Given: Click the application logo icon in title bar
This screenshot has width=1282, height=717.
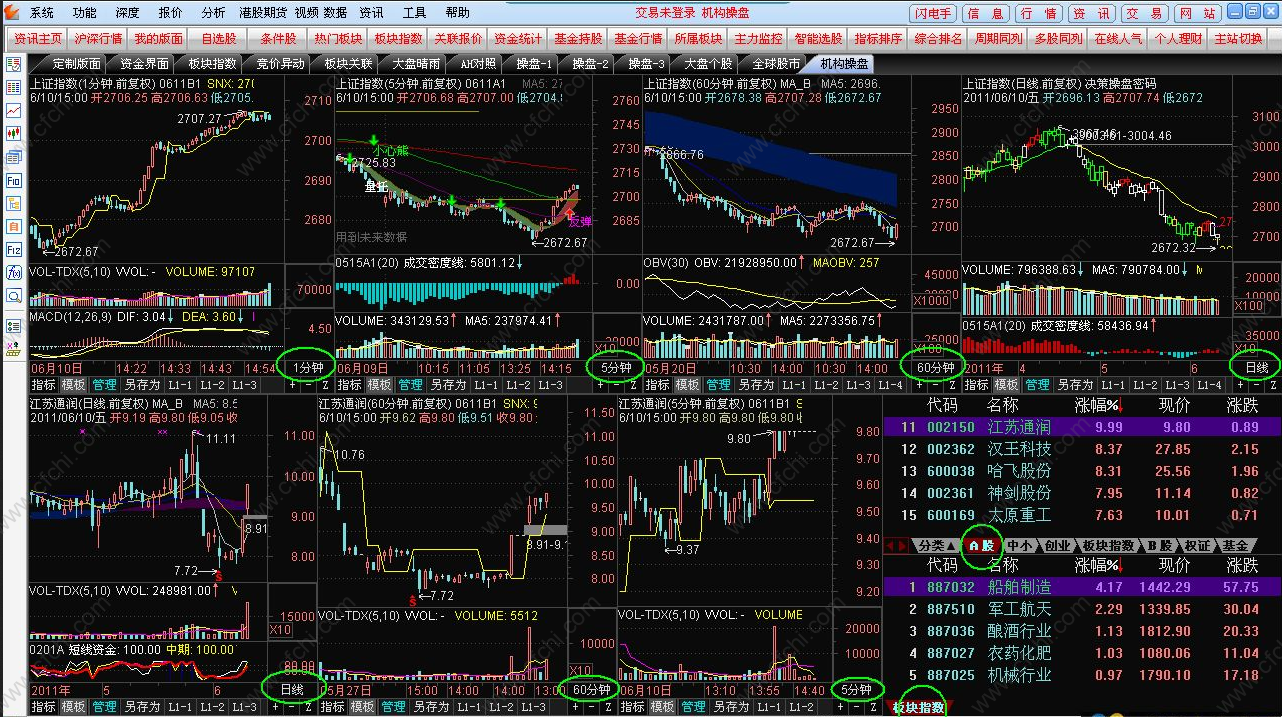Looking at the screenshot, I should click(10, 12).
